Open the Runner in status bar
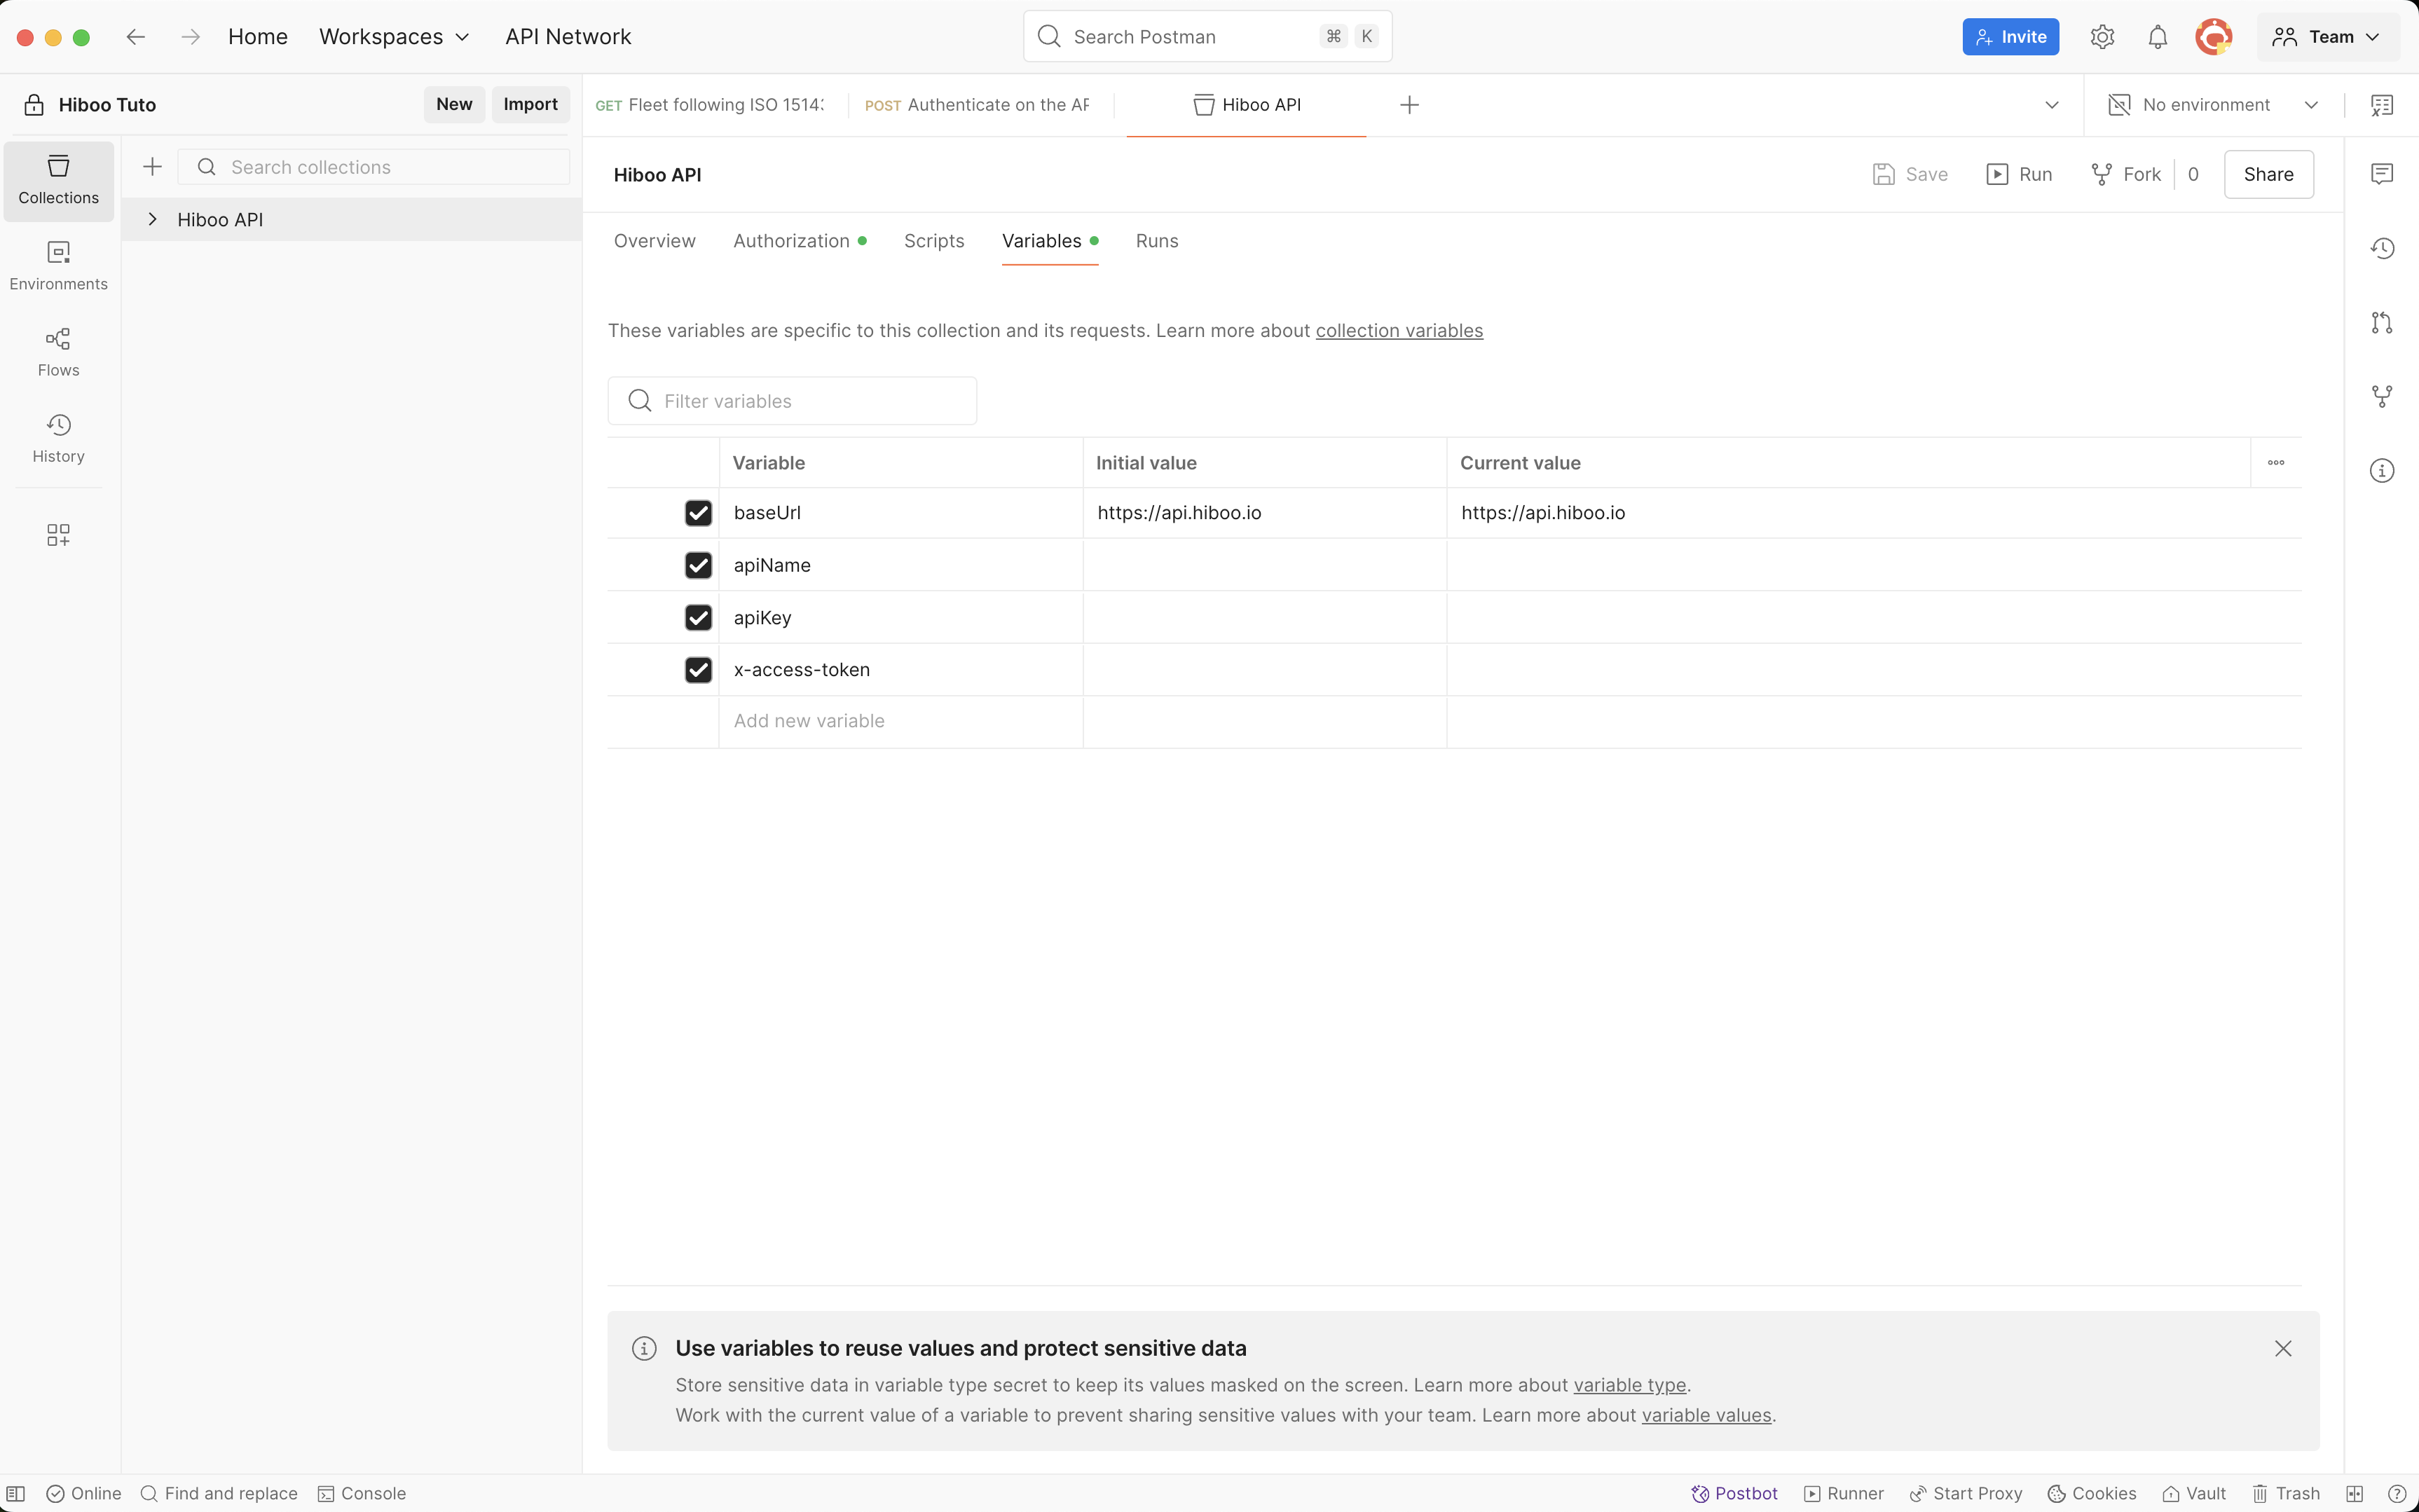 (x=1844, y=1493)
